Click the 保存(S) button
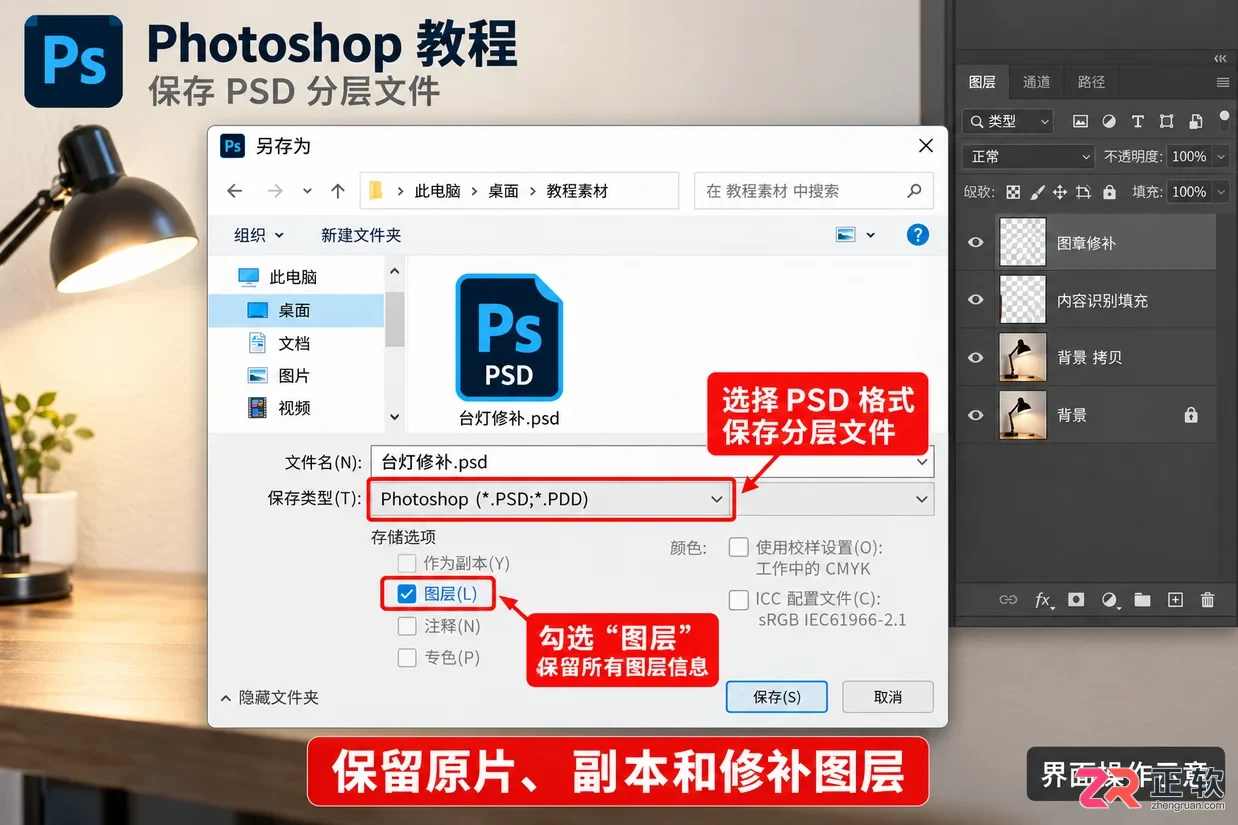1238x825 pixels. (x=777, y=697)
